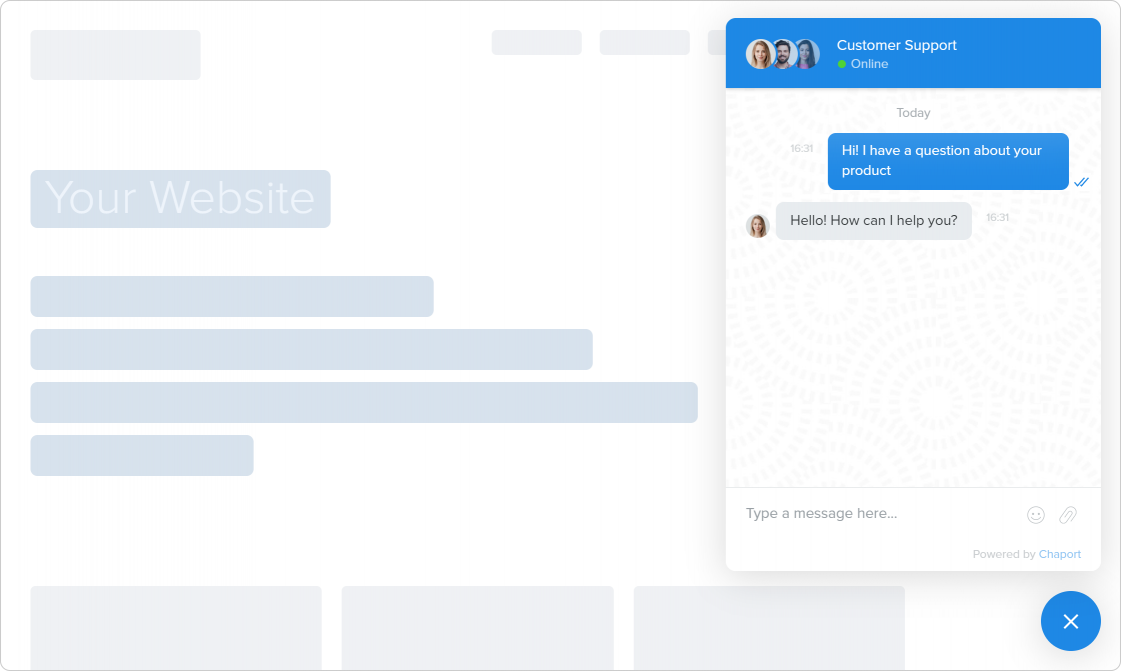
Task: Click the green Online status dot
Action: (x=840, y=64)
